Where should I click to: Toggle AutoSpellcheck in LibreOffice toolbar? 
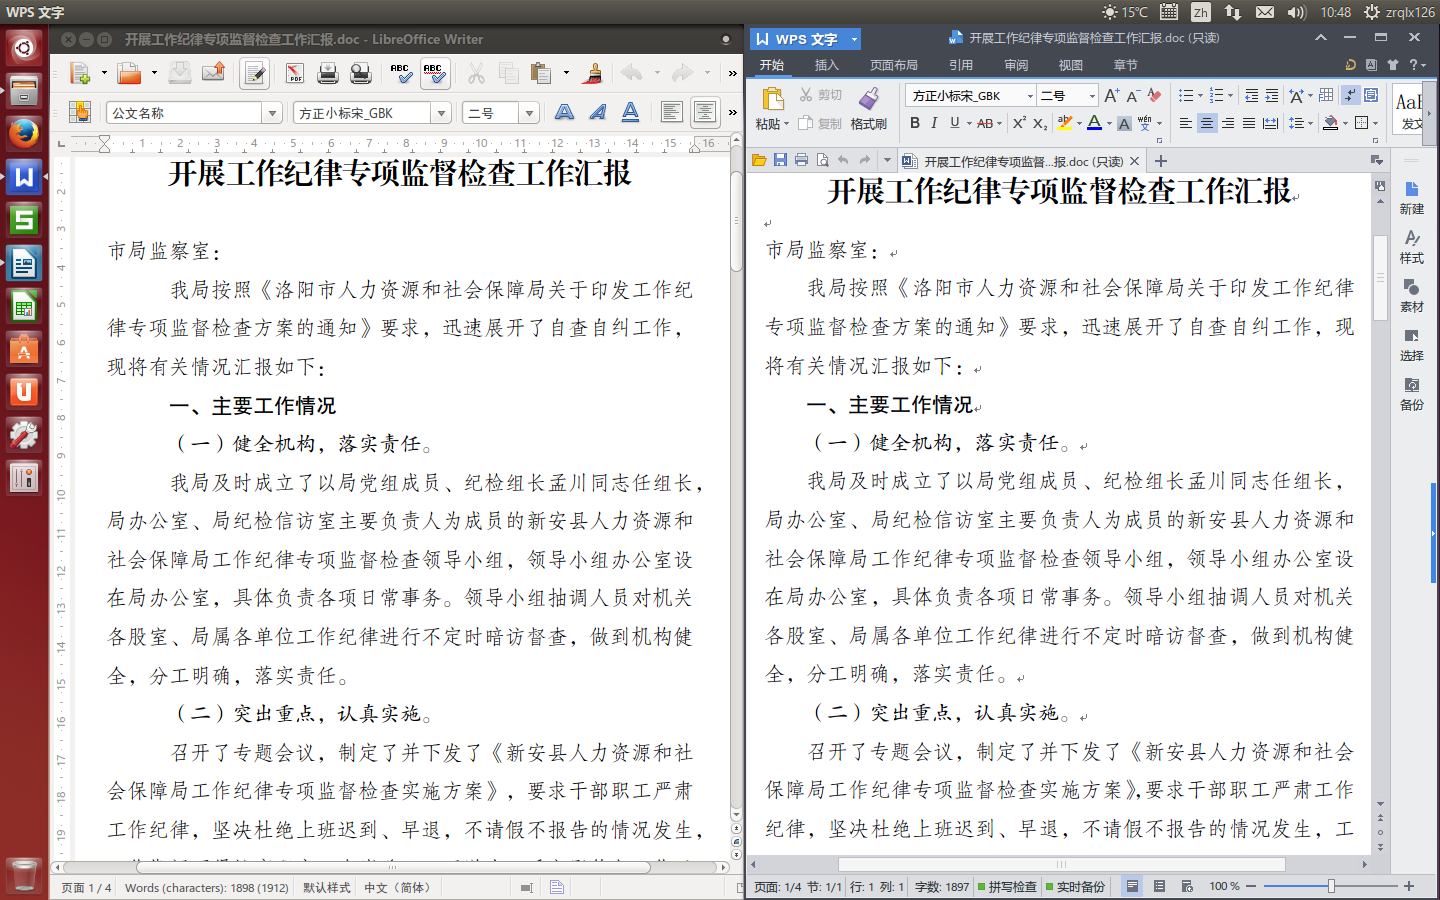434,73
